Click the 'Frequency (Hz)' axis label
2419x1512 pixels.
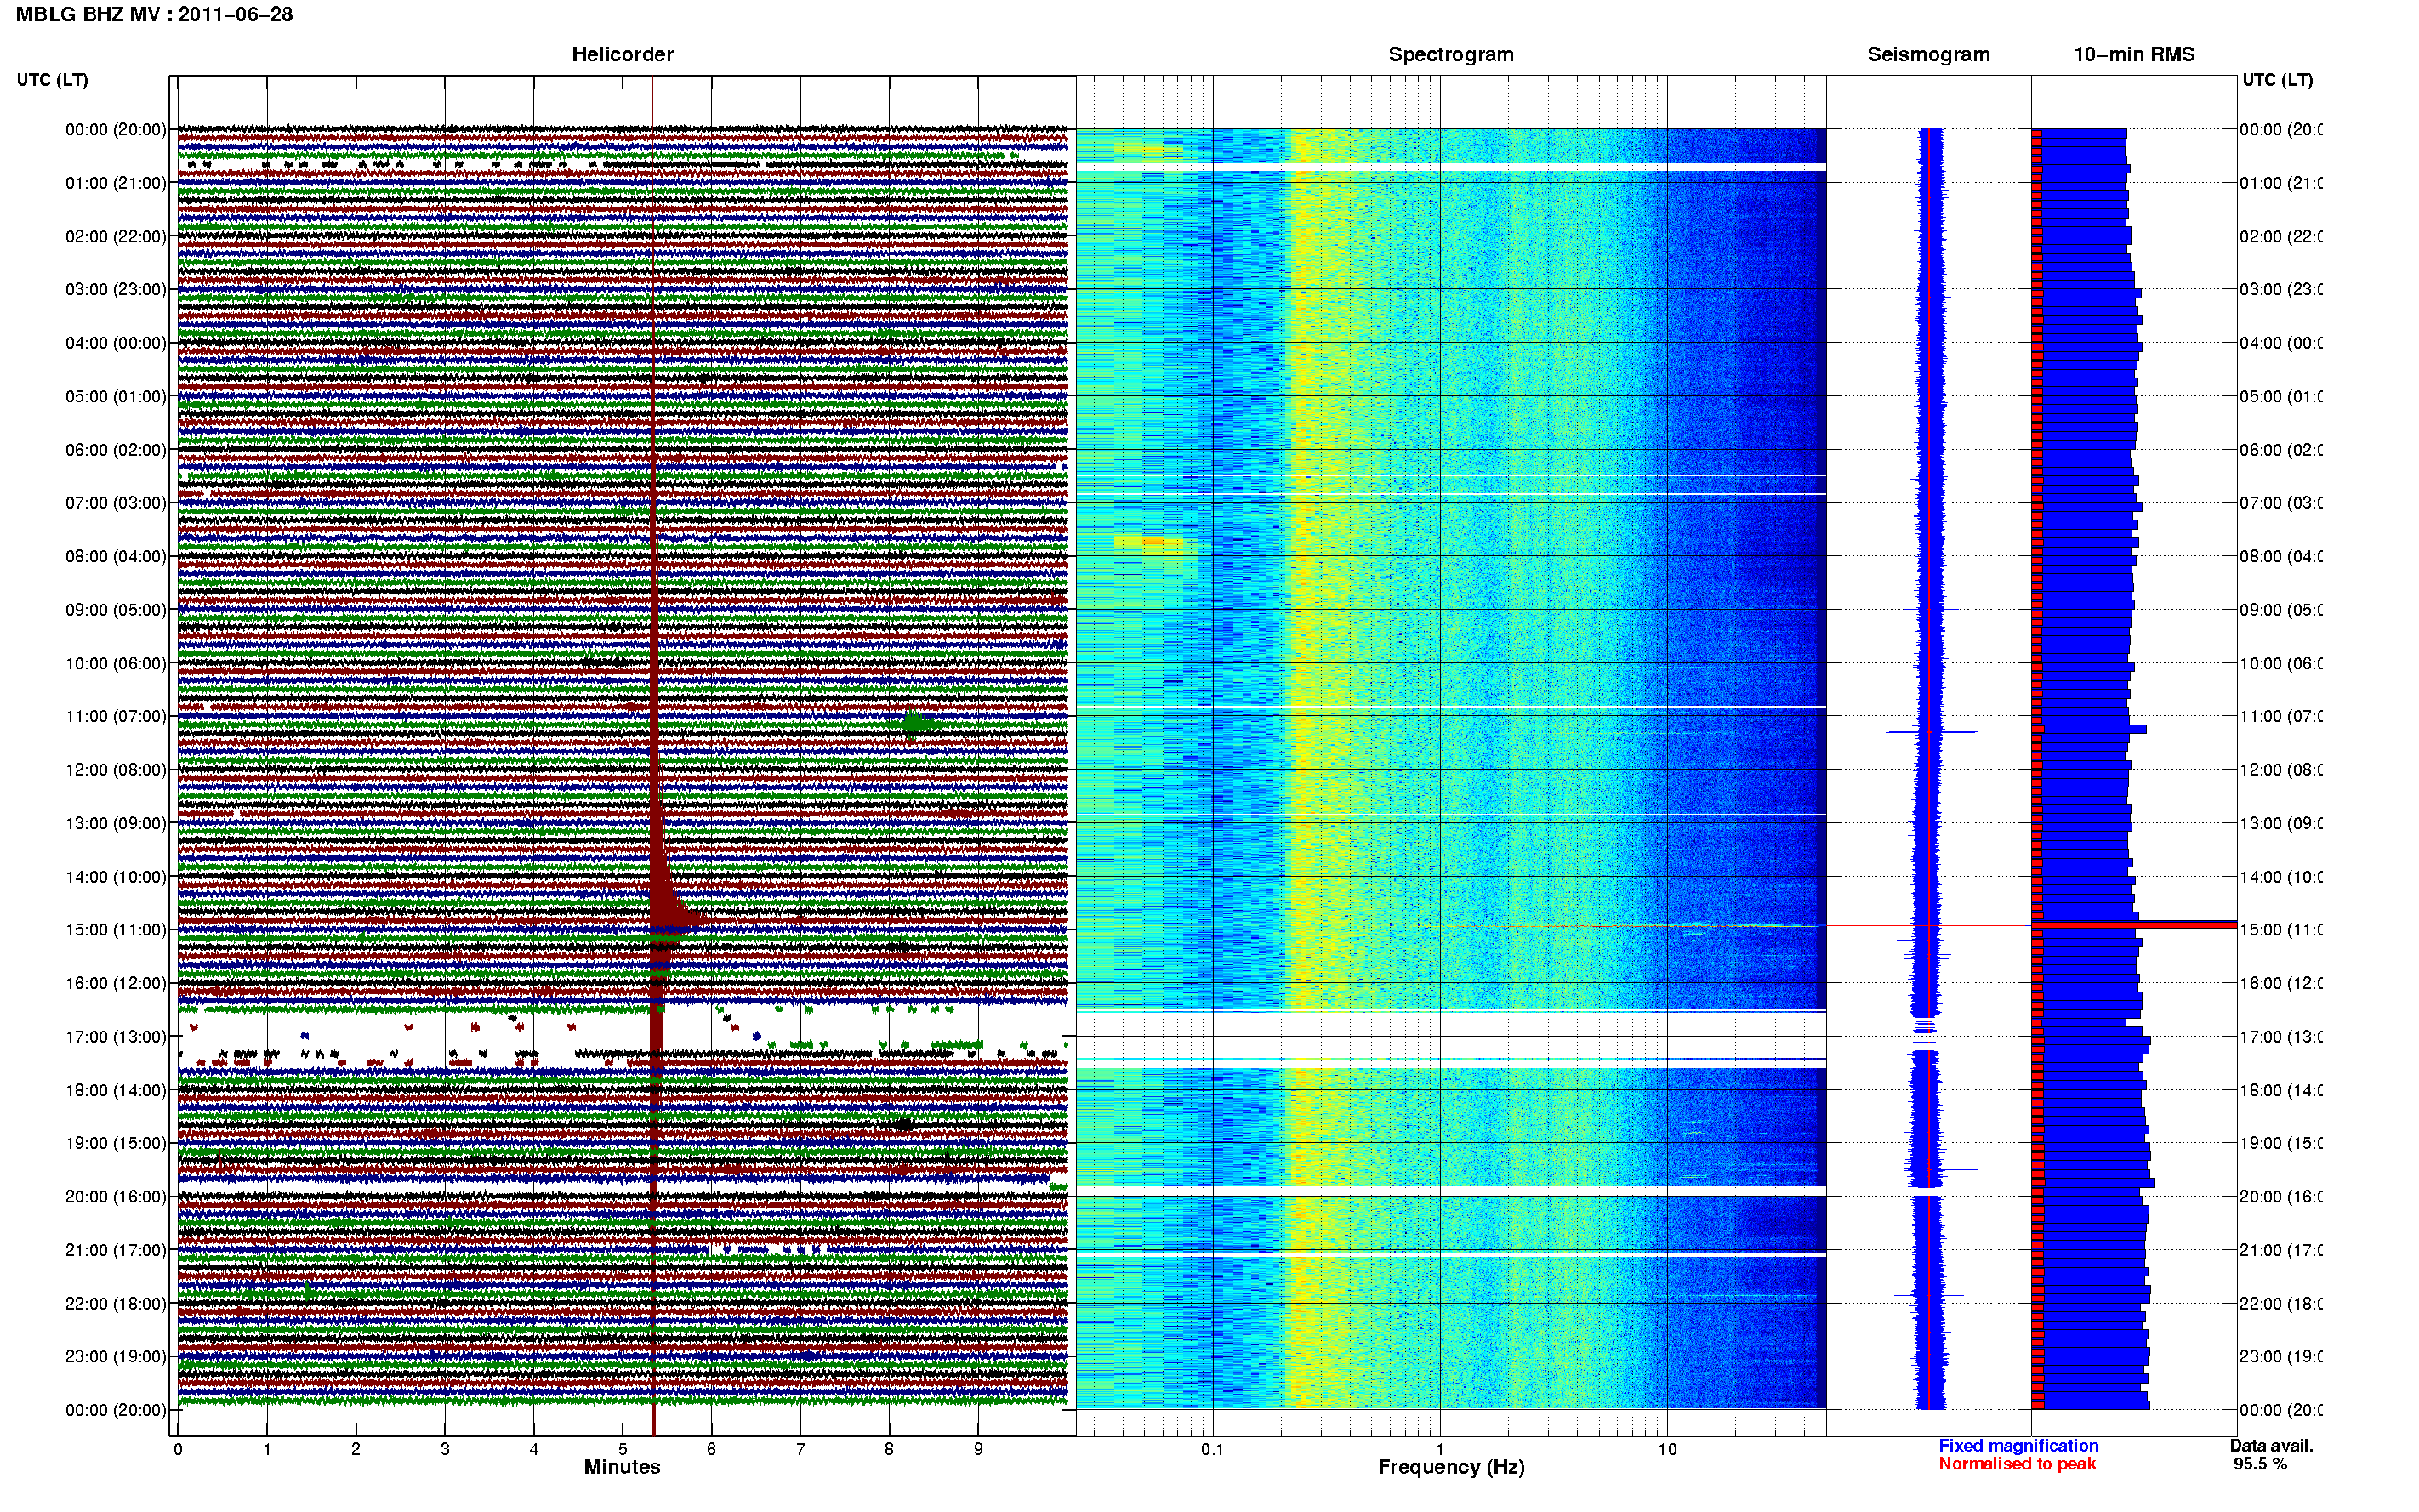click(1451, 1467)
